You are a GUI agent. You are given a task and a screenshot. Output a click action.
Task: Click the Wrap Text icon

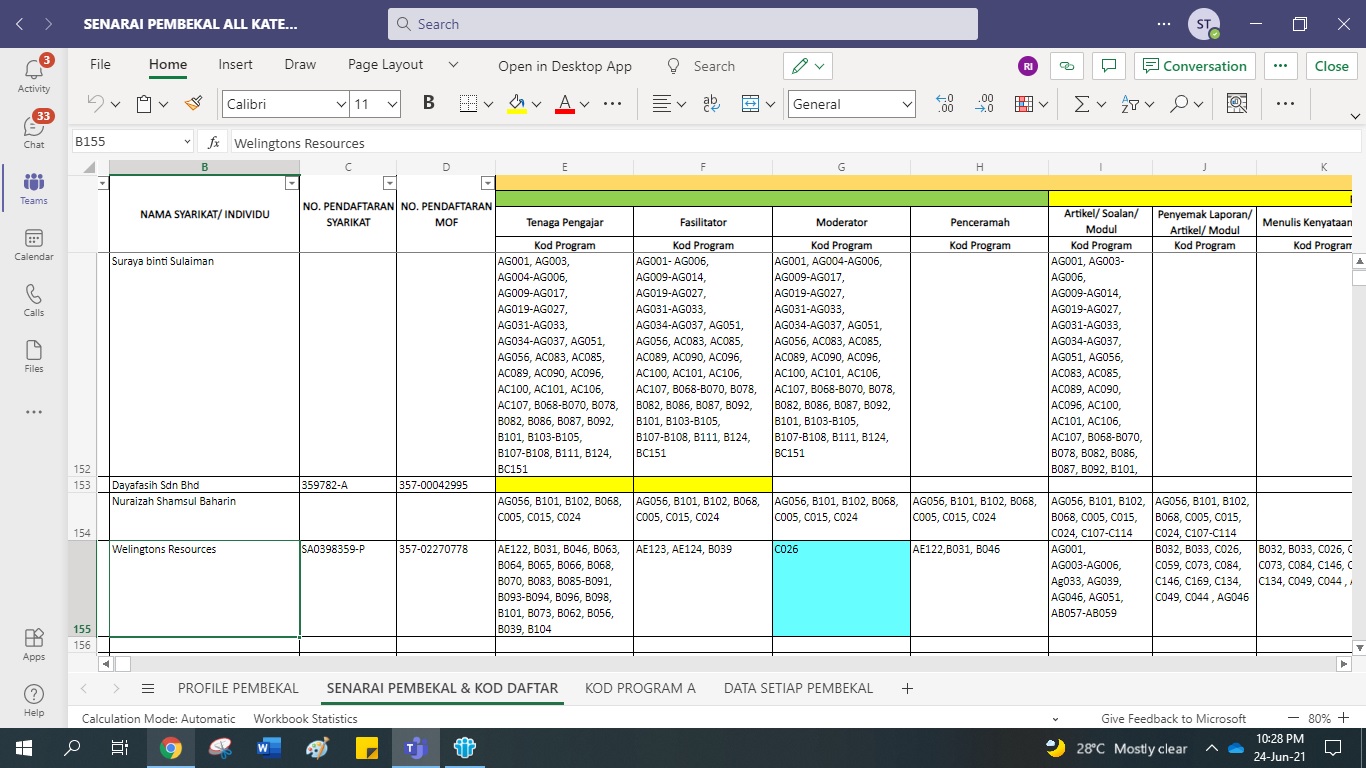click(x=712, y=103)
